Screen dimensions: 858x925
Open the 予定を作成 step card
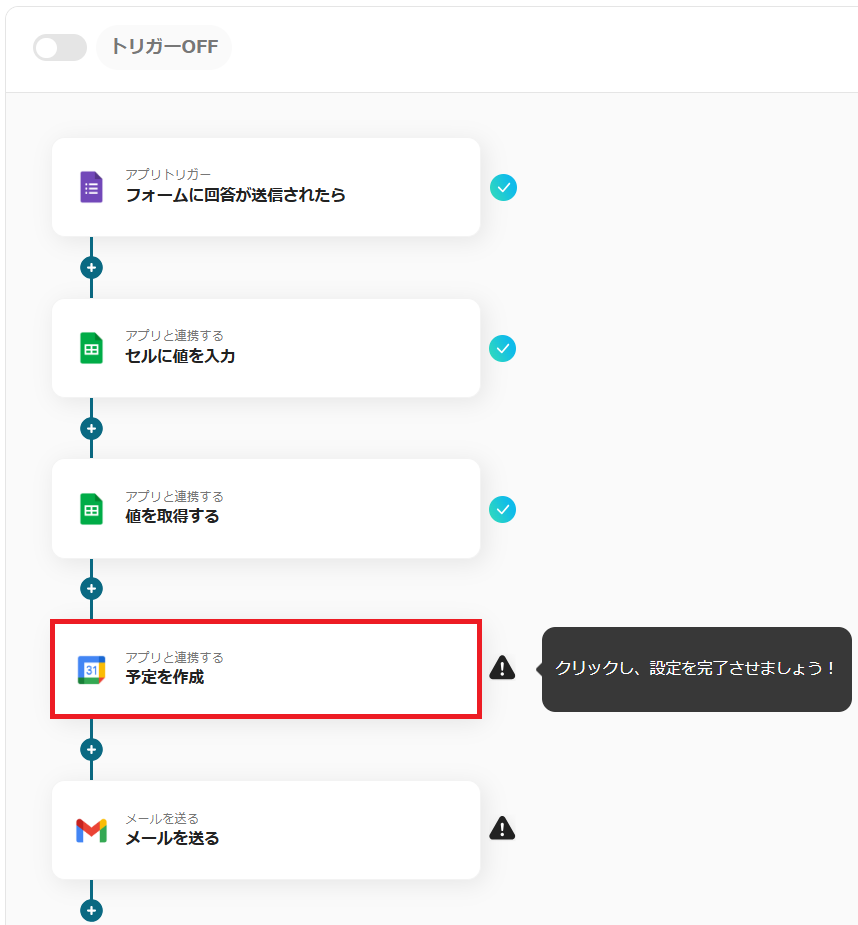266,669
